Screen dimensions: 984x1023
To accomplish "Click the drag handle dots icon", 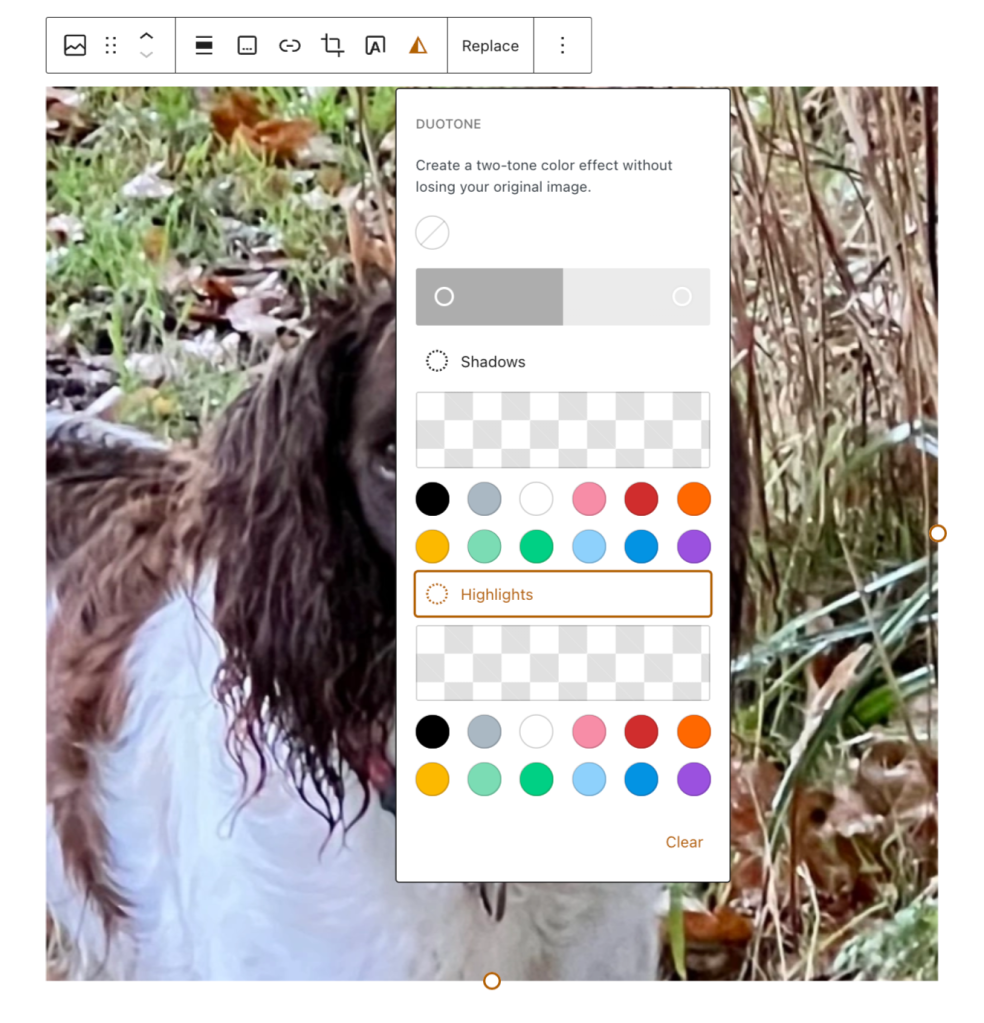I will coord(111,46).
